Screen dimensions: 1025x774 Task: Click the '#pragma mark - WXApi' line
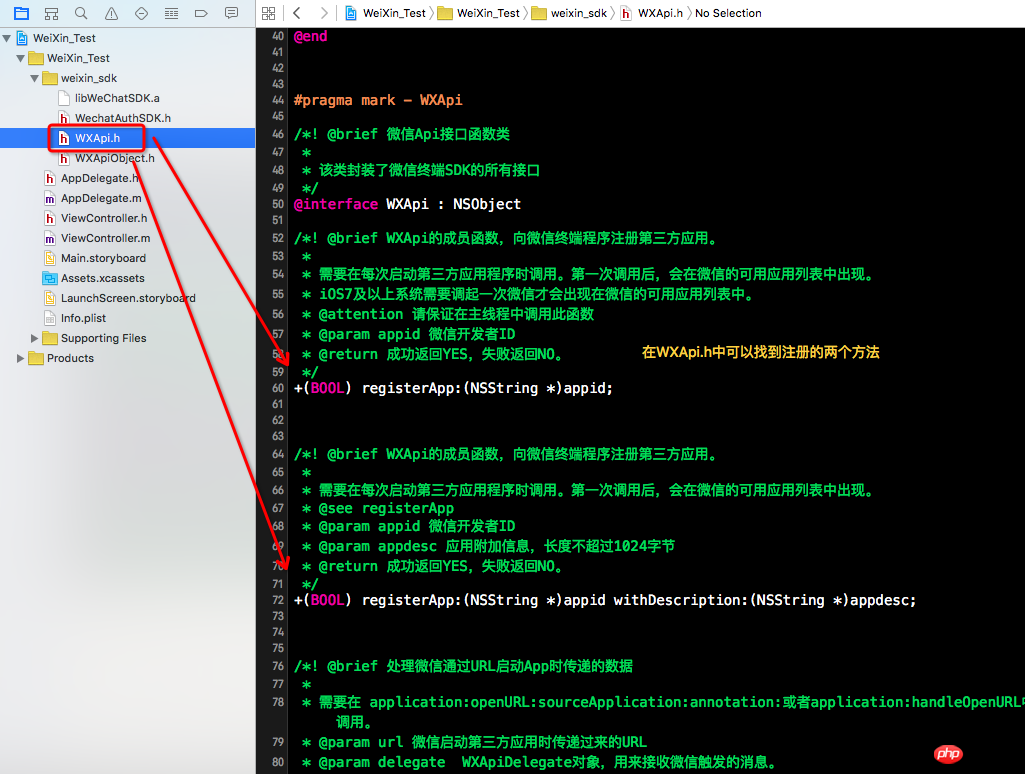[378, 100]
